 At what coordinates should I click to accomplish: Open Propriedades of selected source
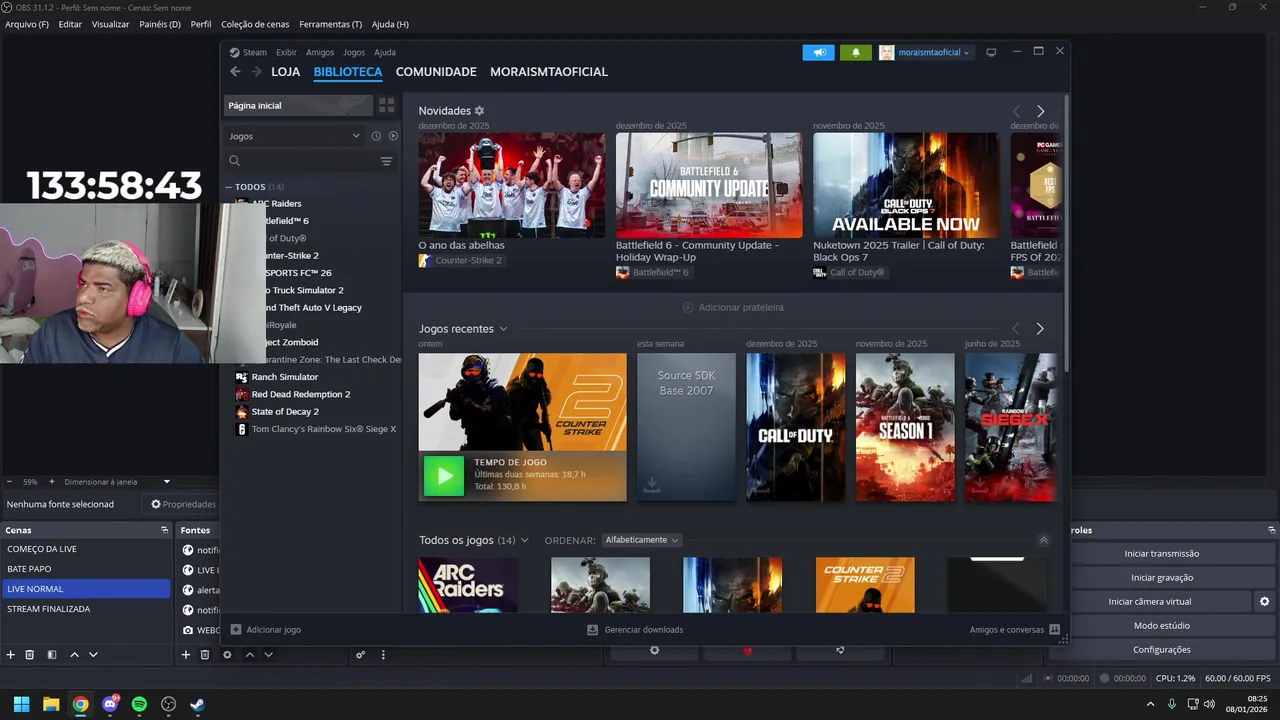tap(183, 505)
